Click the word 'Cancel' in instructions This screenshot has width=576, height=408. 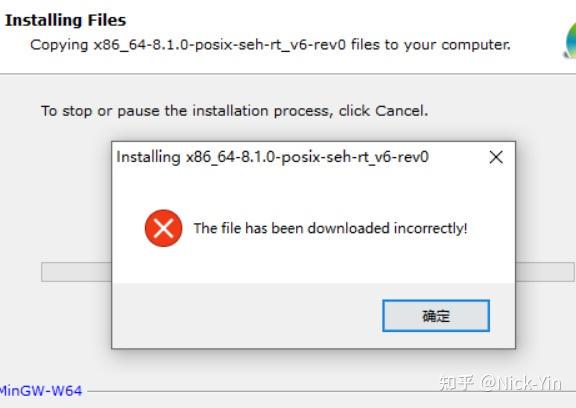[400, 111]
